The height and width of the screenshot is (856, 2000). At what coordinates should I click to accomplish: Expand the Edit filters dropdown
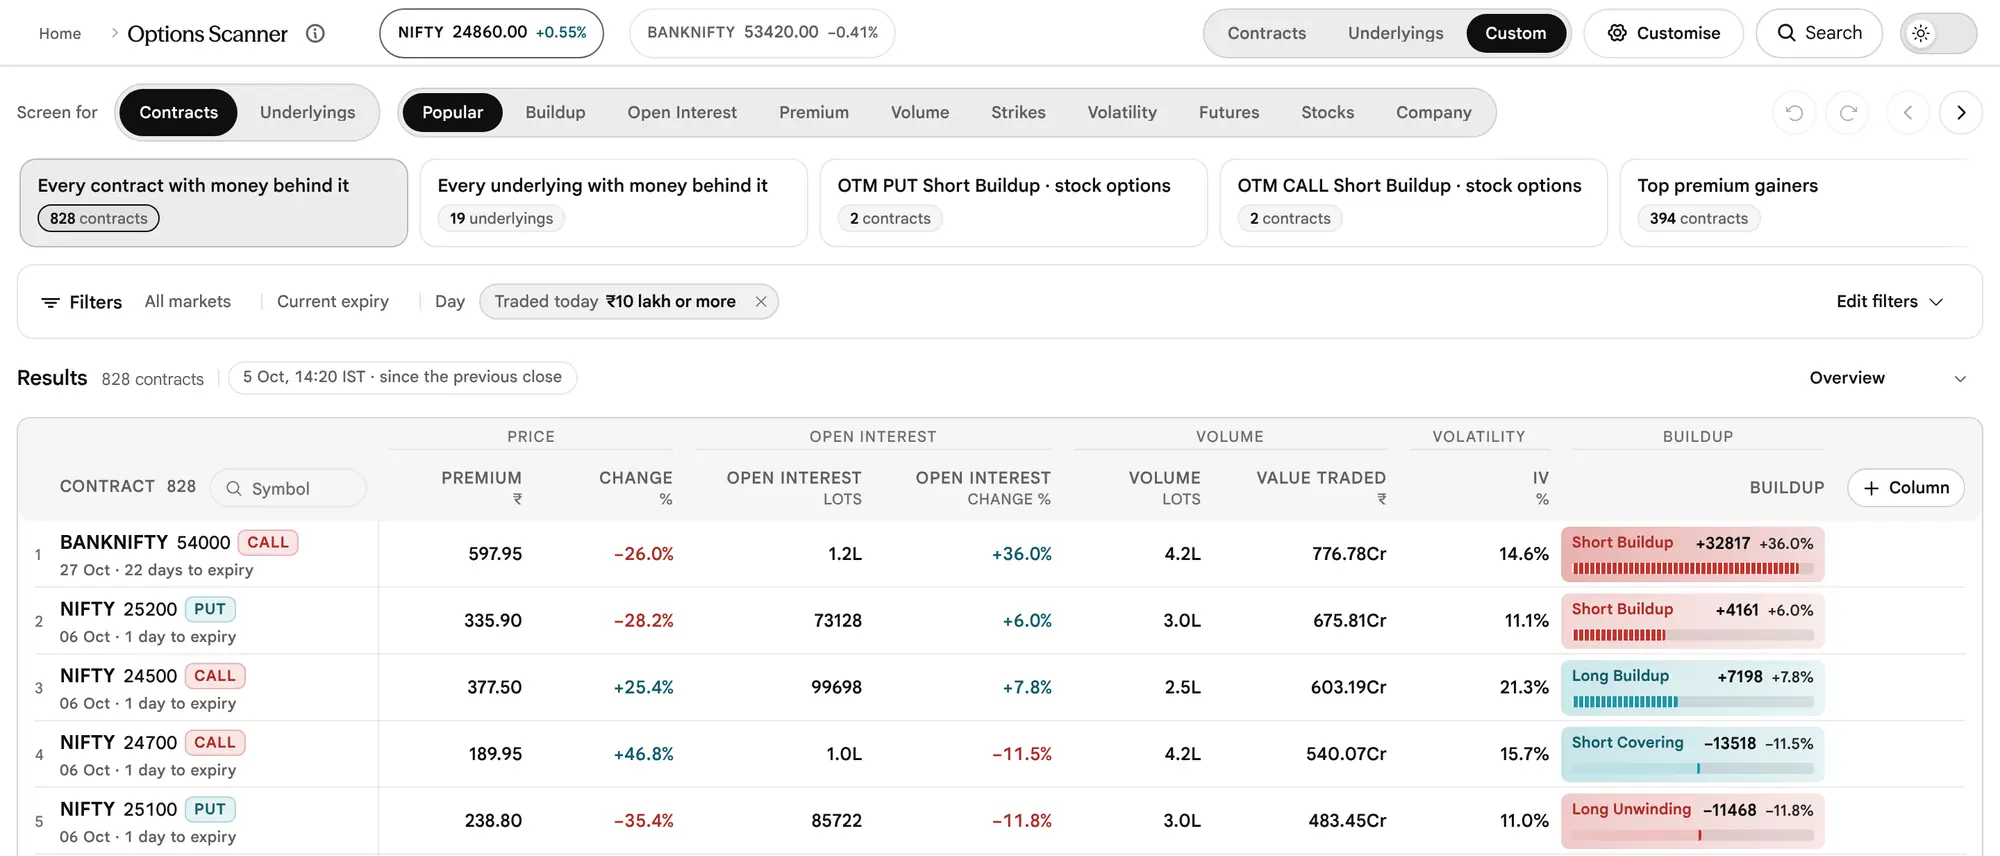coord(1889,302)
